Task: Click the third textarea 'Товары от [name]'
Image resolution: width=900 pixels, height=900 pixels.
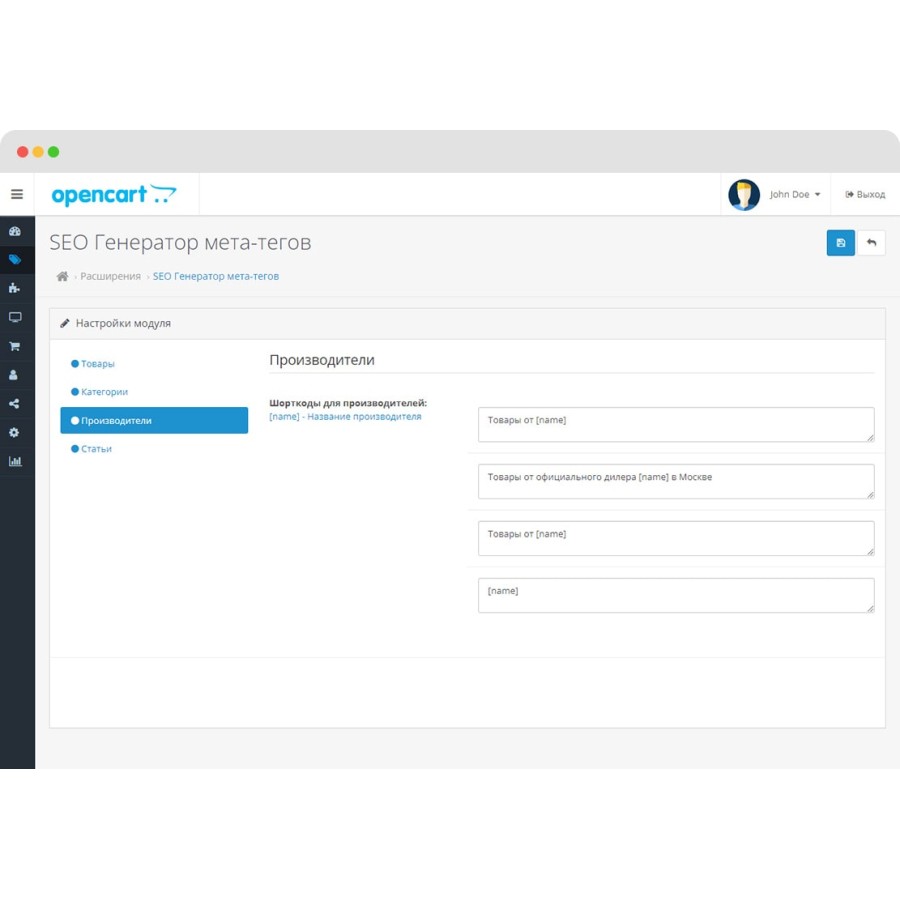Action: coord(676,538)
